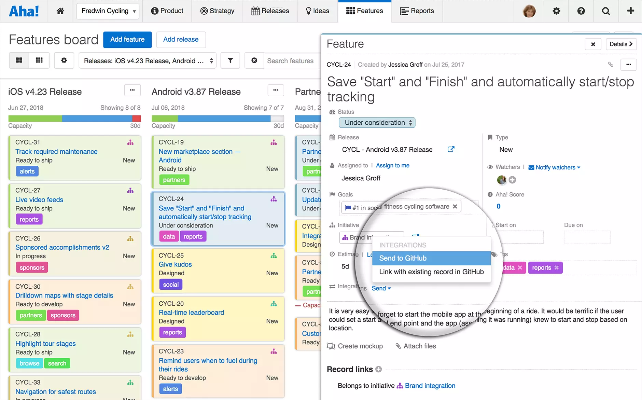Screen dimensions: 642x400
Task: Click the Assign to me link
Action: pyautogui.click(x=392, y=164)
